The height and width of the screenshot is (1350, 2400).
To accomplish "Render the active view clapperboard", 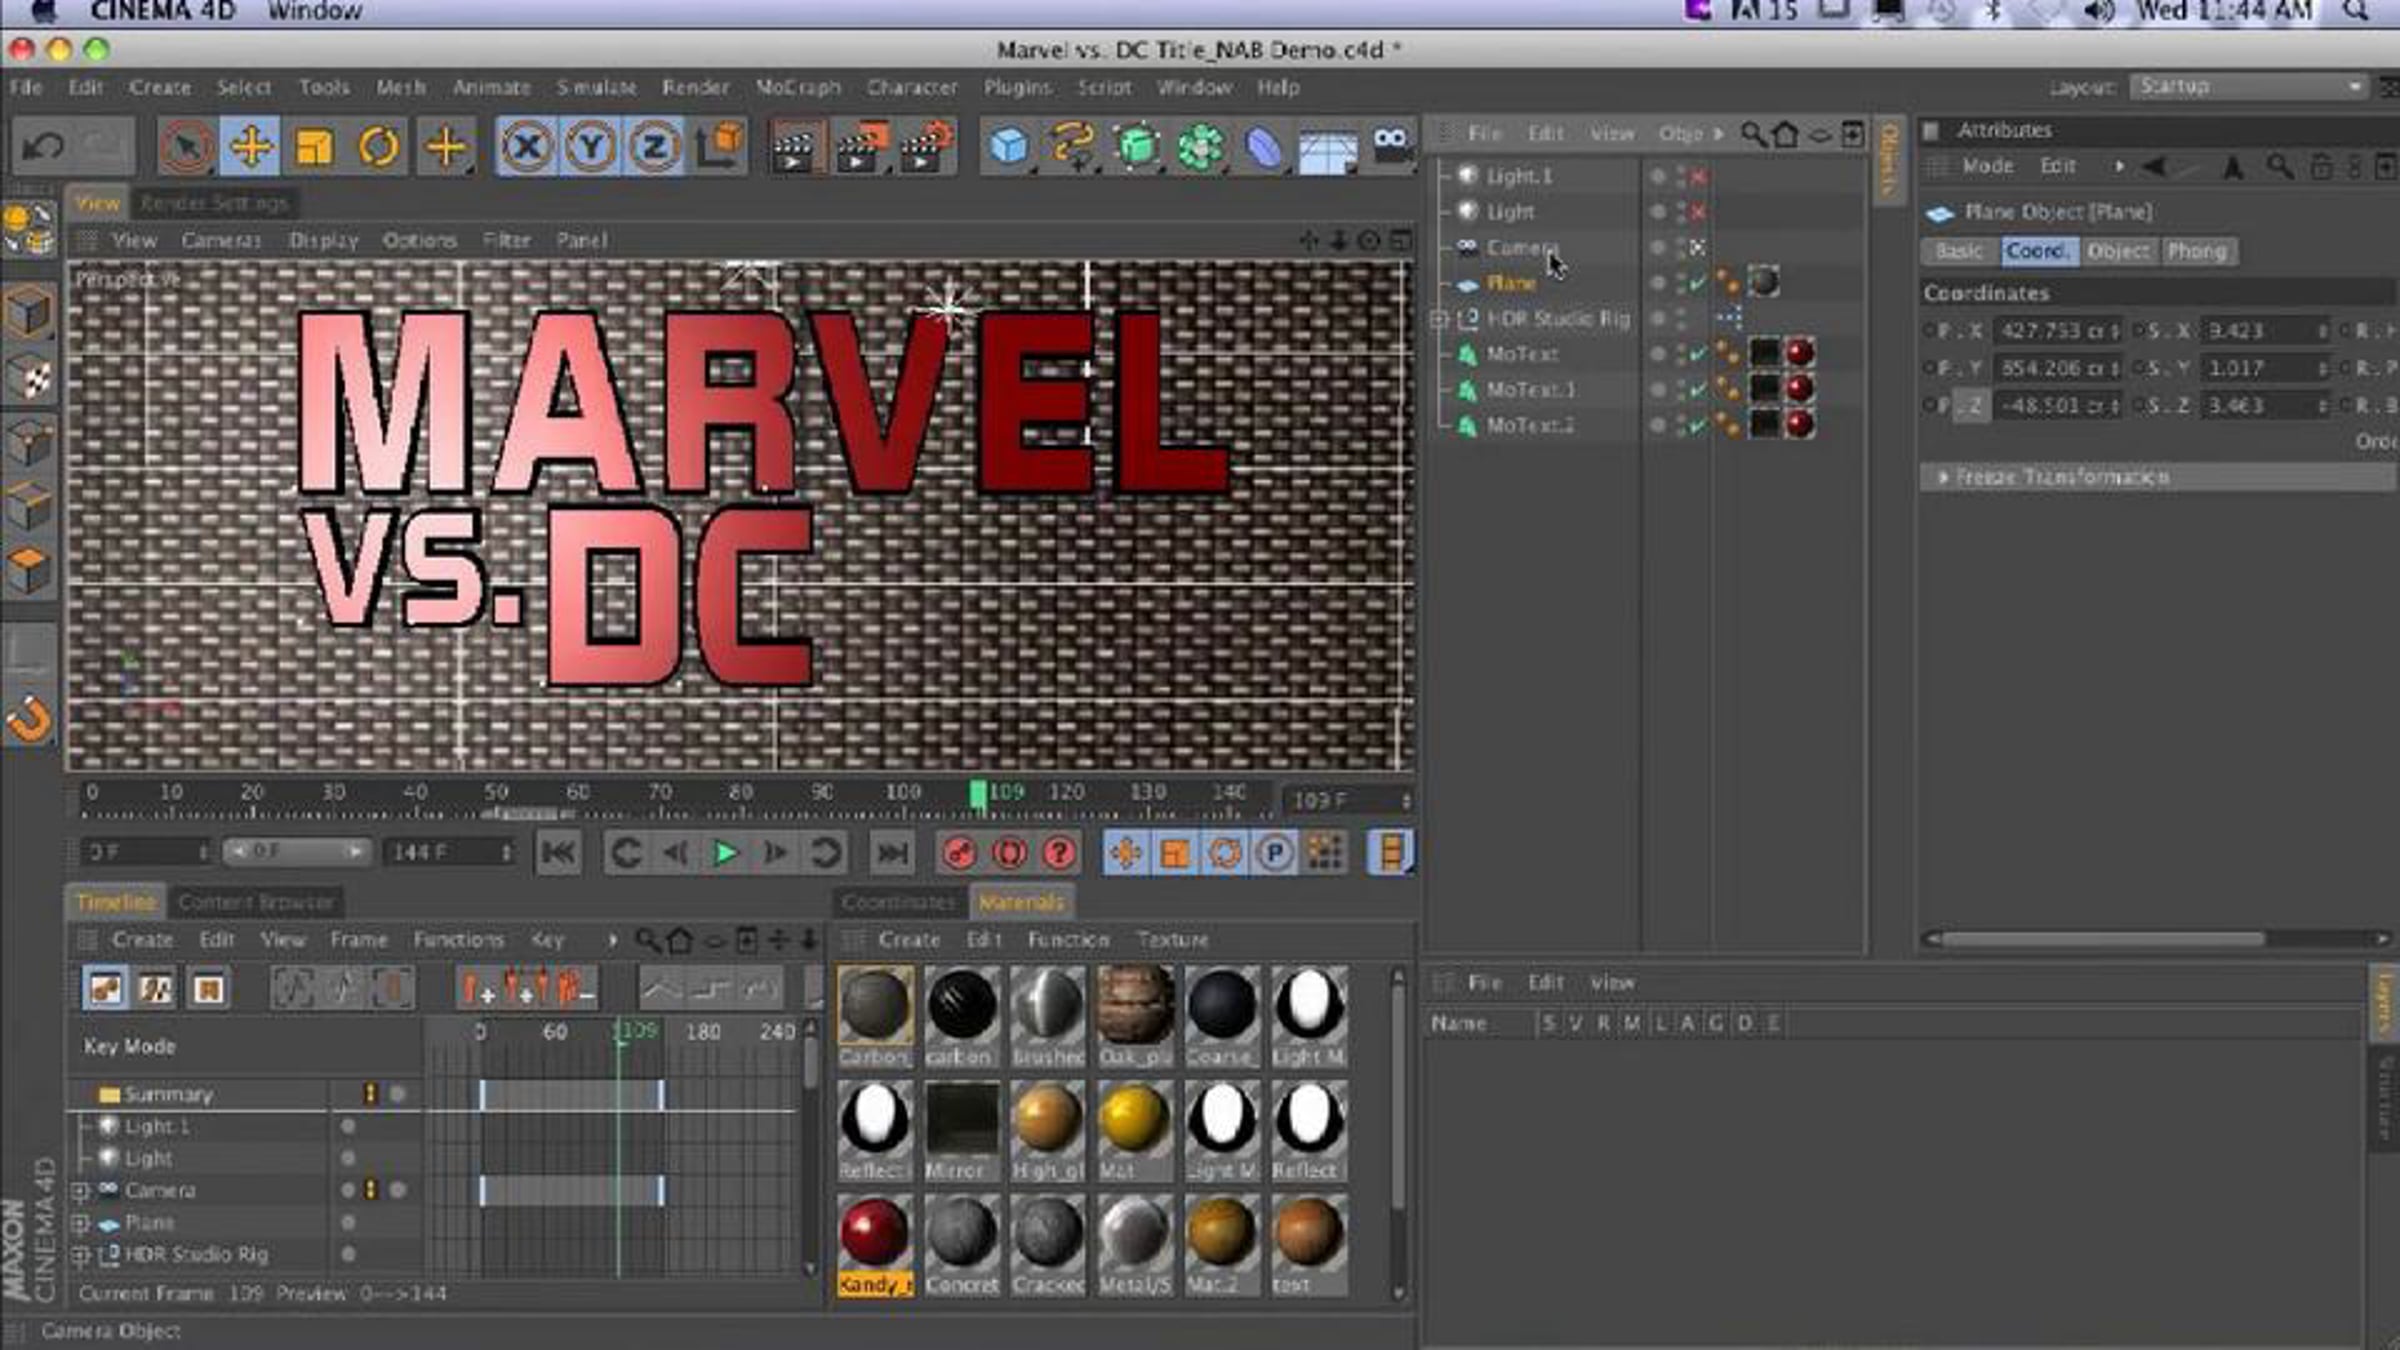I will [795, 147].
